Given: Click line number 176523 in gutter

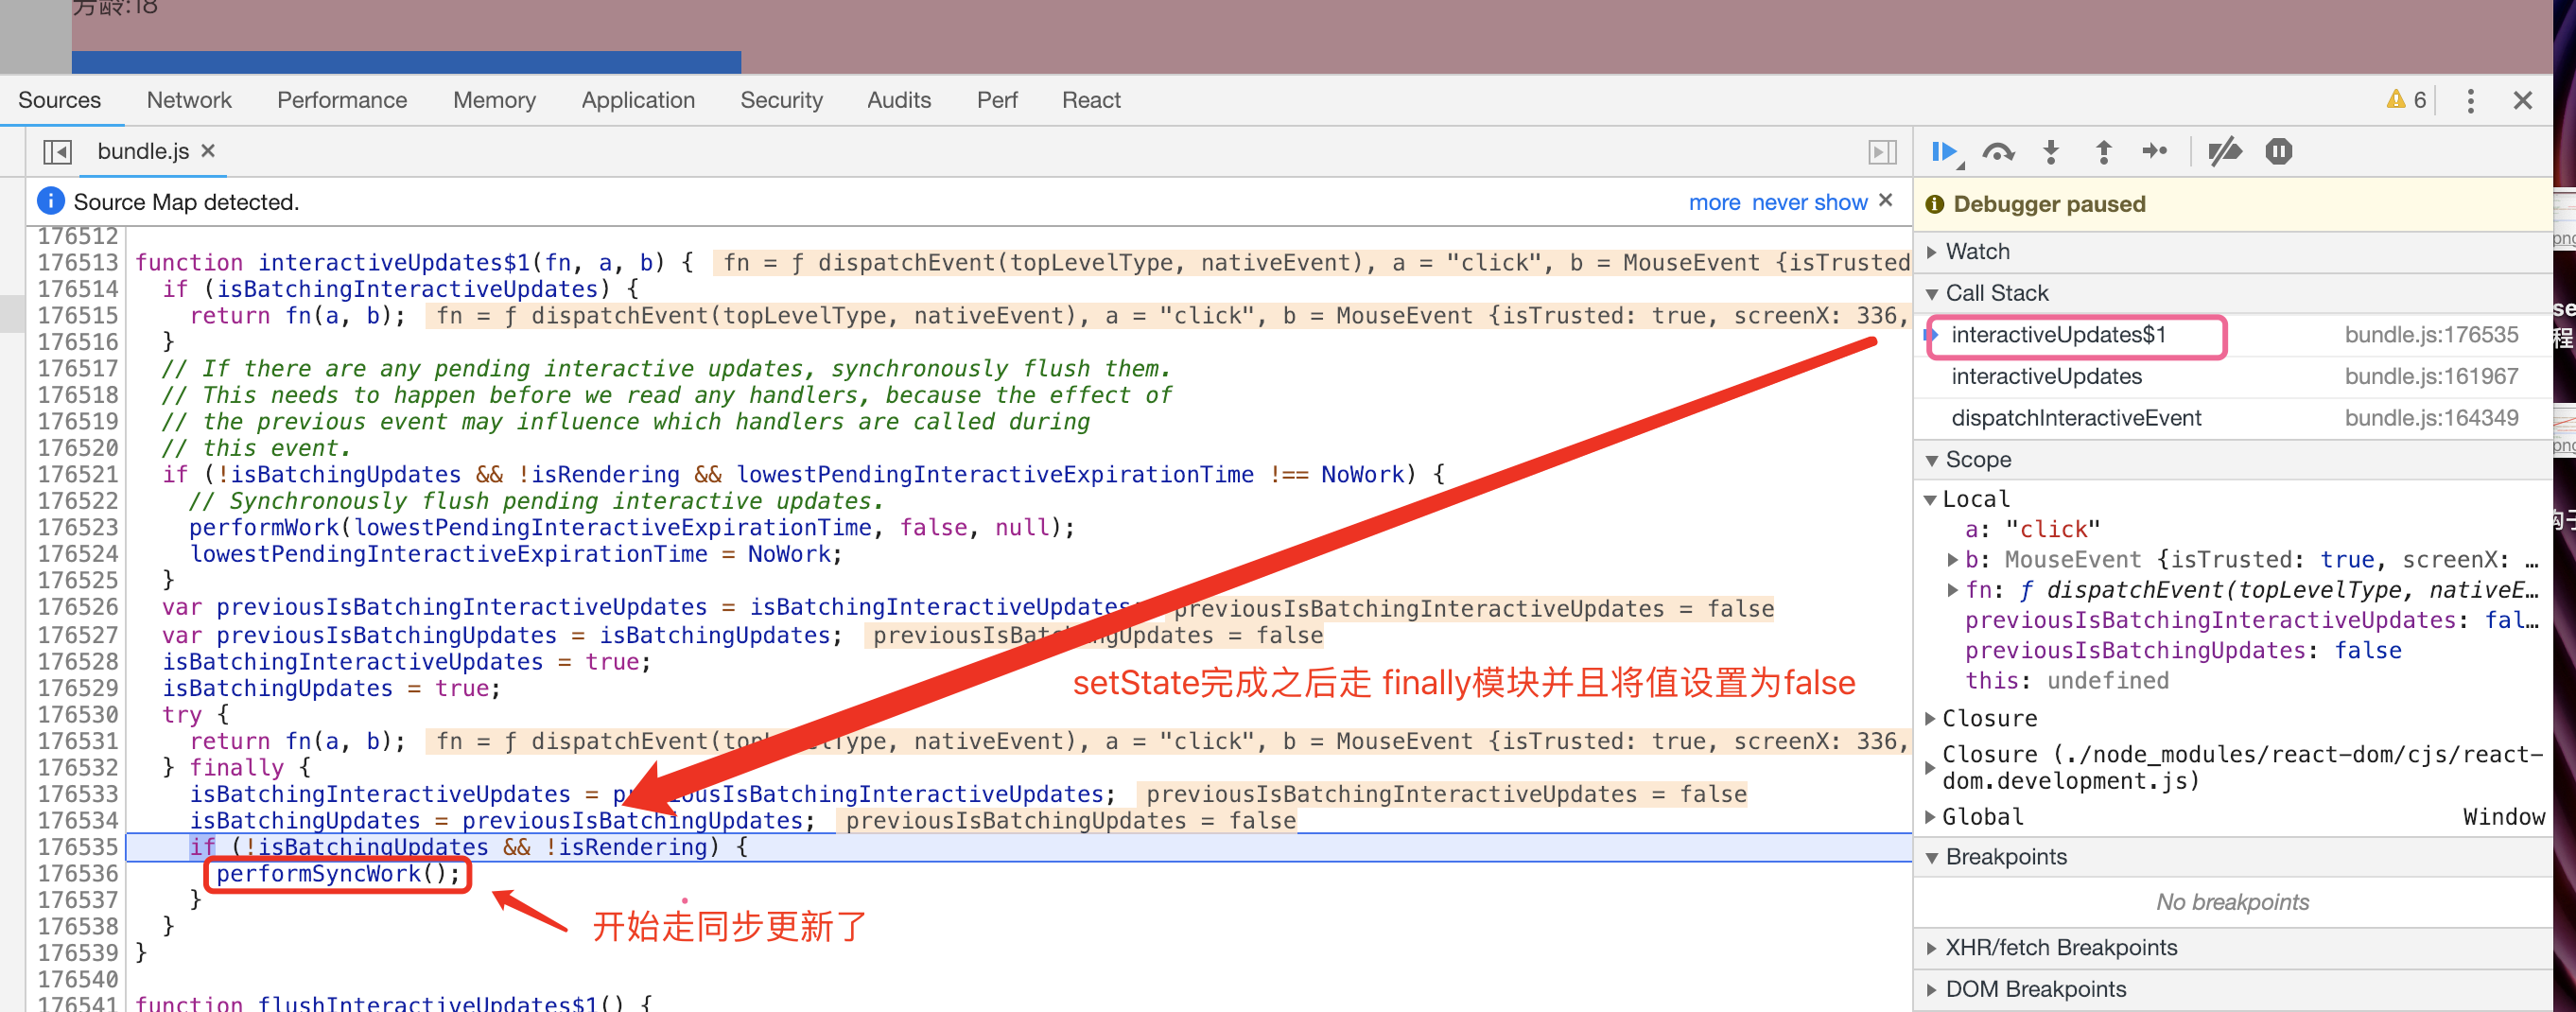Looking at the screenshot, I should tap(77, 527).
